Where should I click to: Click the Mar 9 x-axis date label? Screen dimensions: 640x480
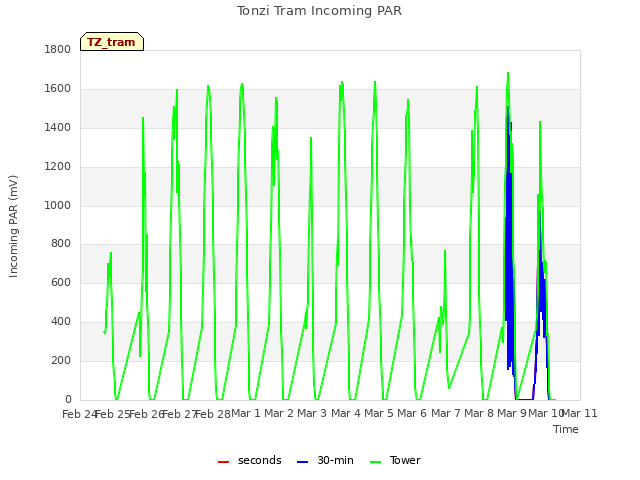(x=512, y=413)
